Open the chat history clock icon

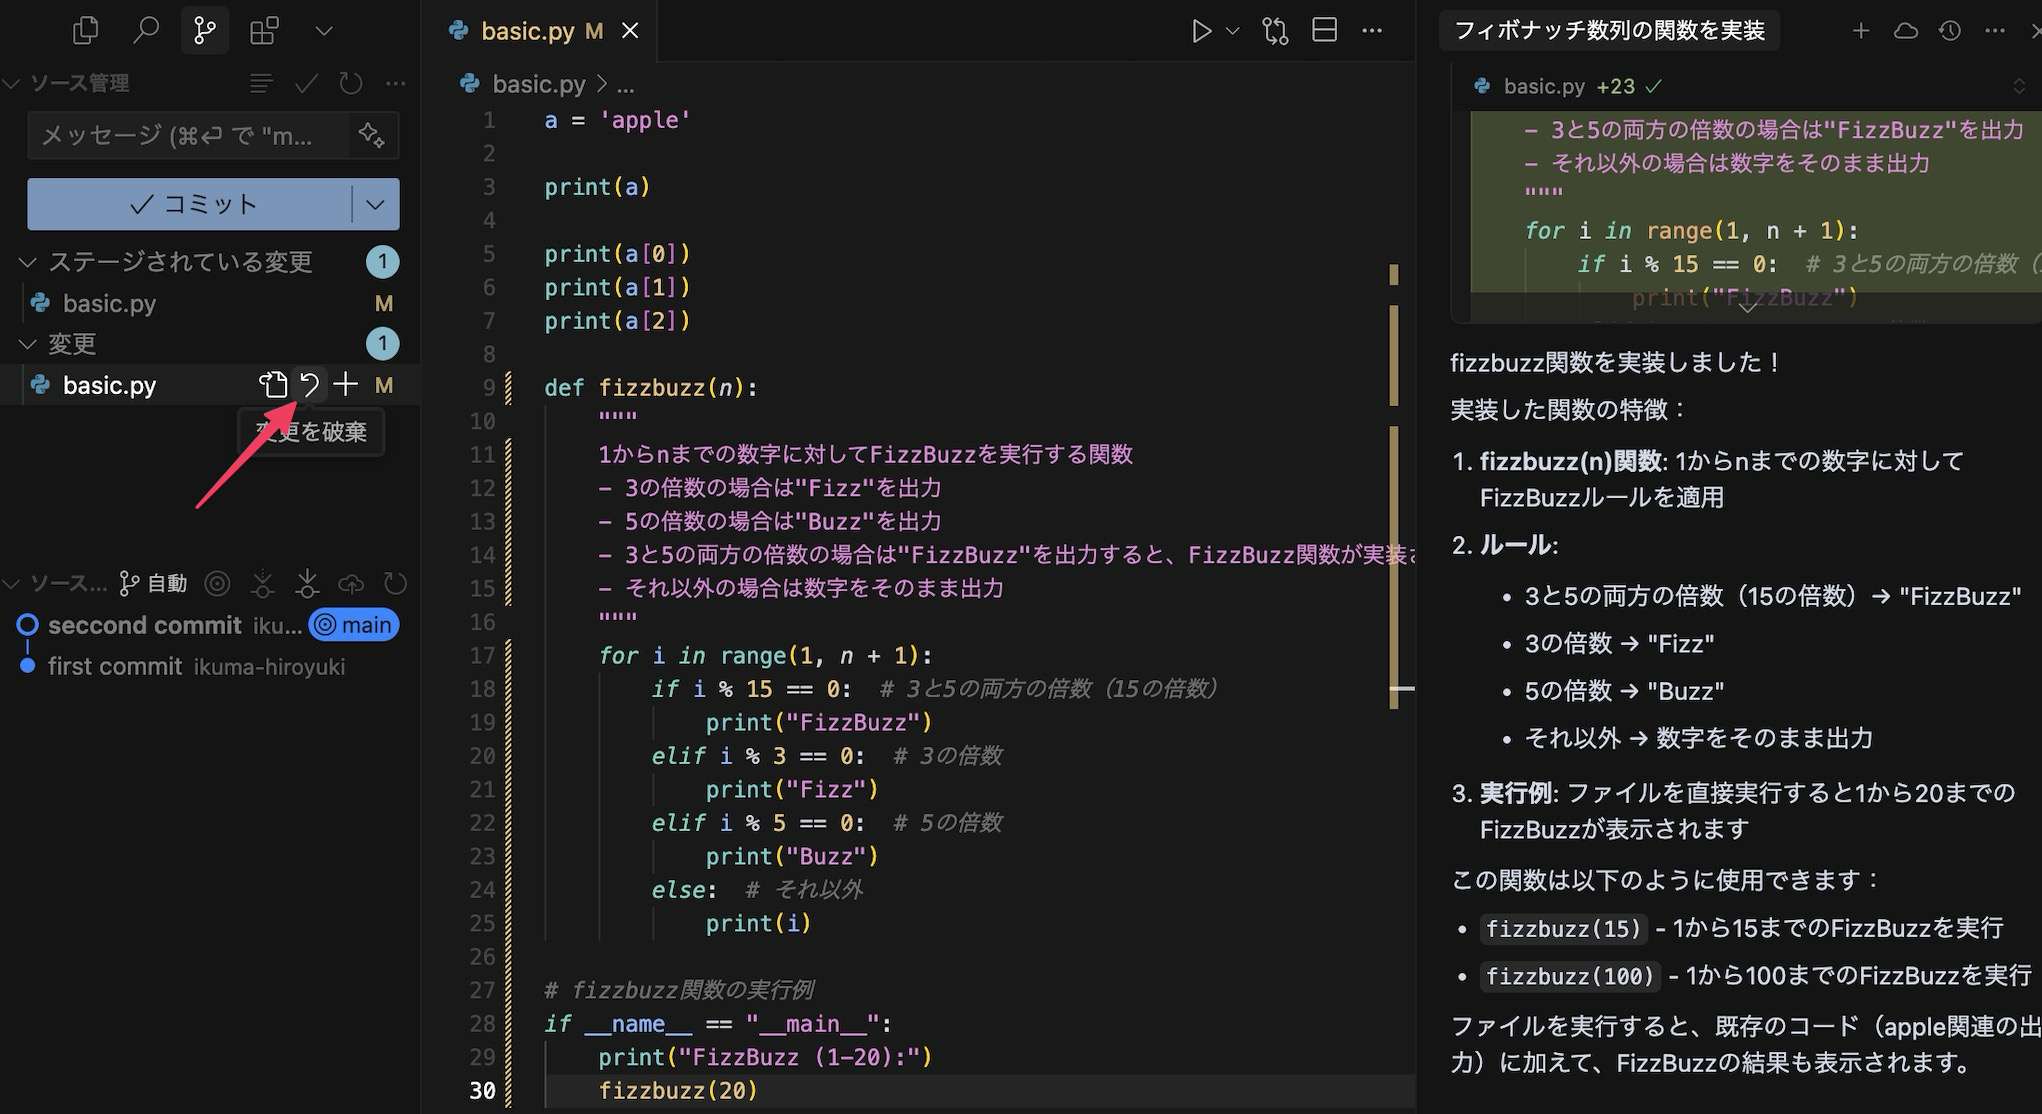1950,31
